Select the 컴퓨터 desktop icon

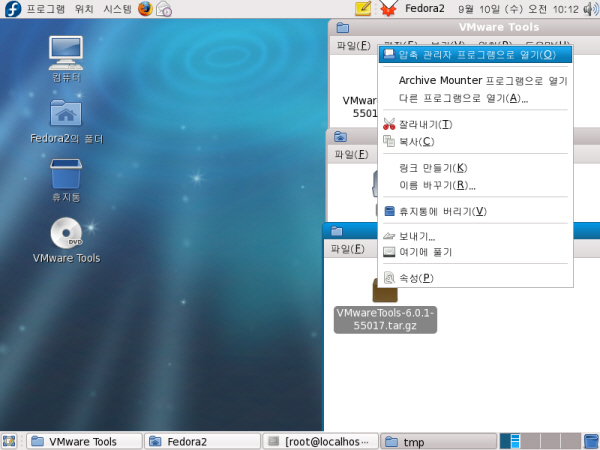tap(66, 59)
